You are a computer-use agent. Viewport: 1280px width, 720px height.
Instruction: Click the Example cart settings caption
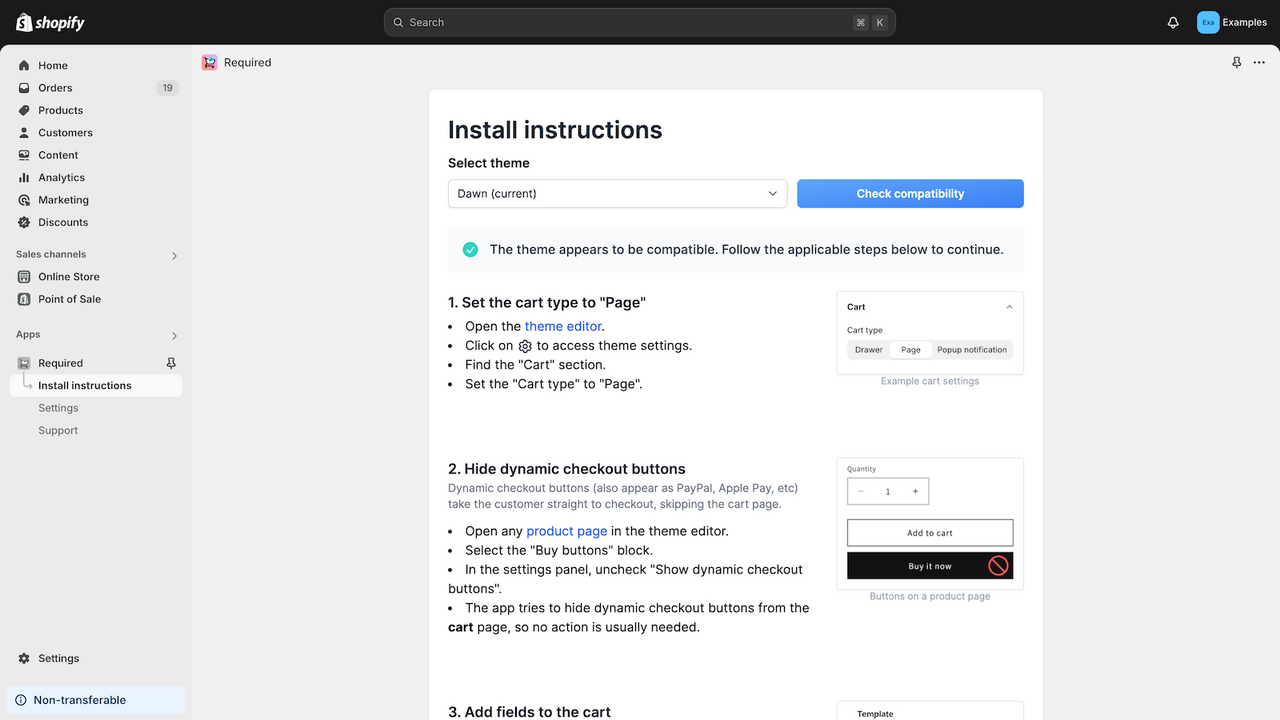[930, 381]
